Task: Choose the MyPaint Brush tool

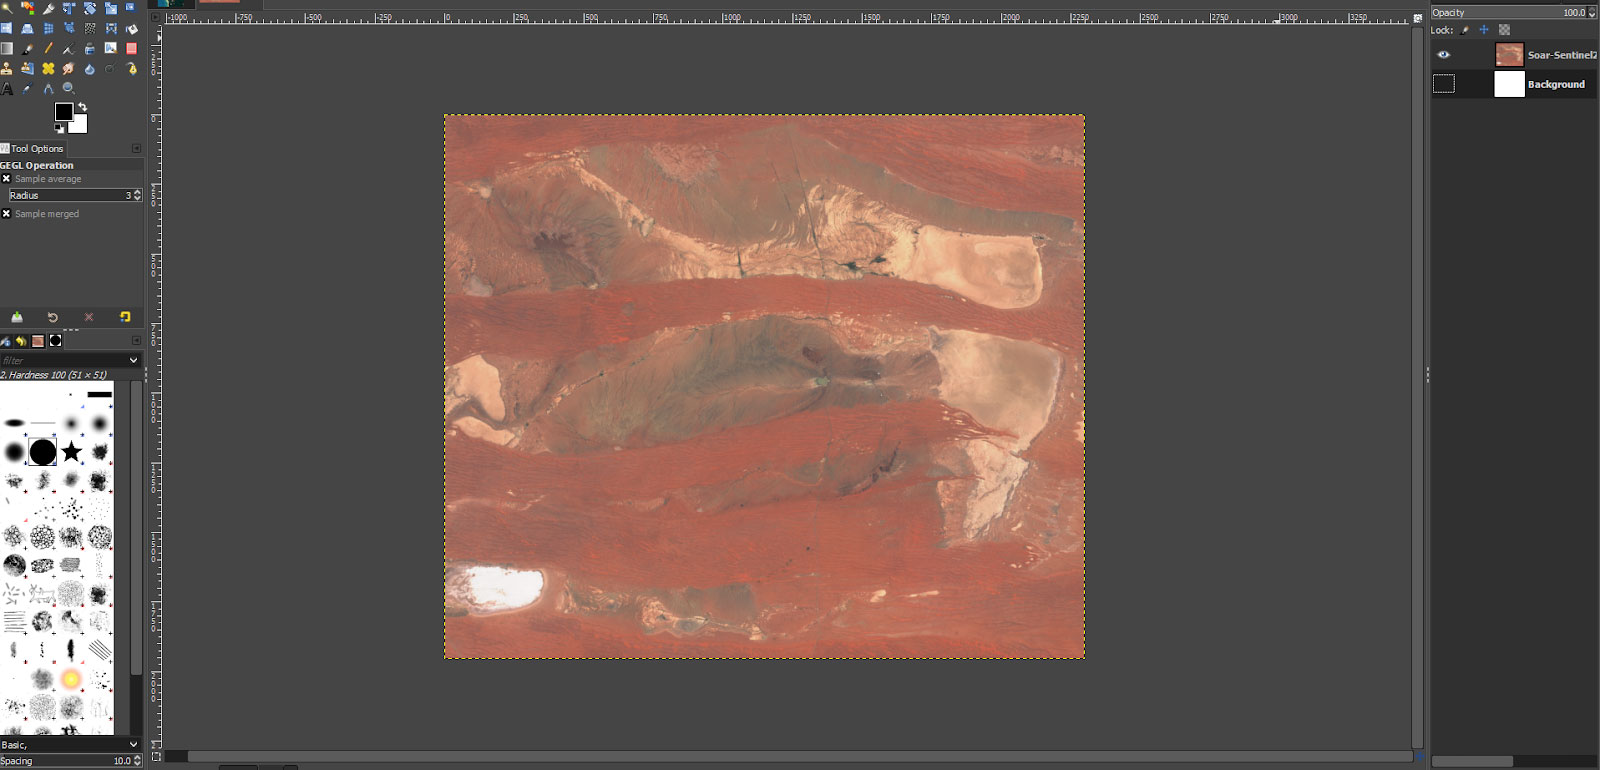Action: tap(110, 48)
